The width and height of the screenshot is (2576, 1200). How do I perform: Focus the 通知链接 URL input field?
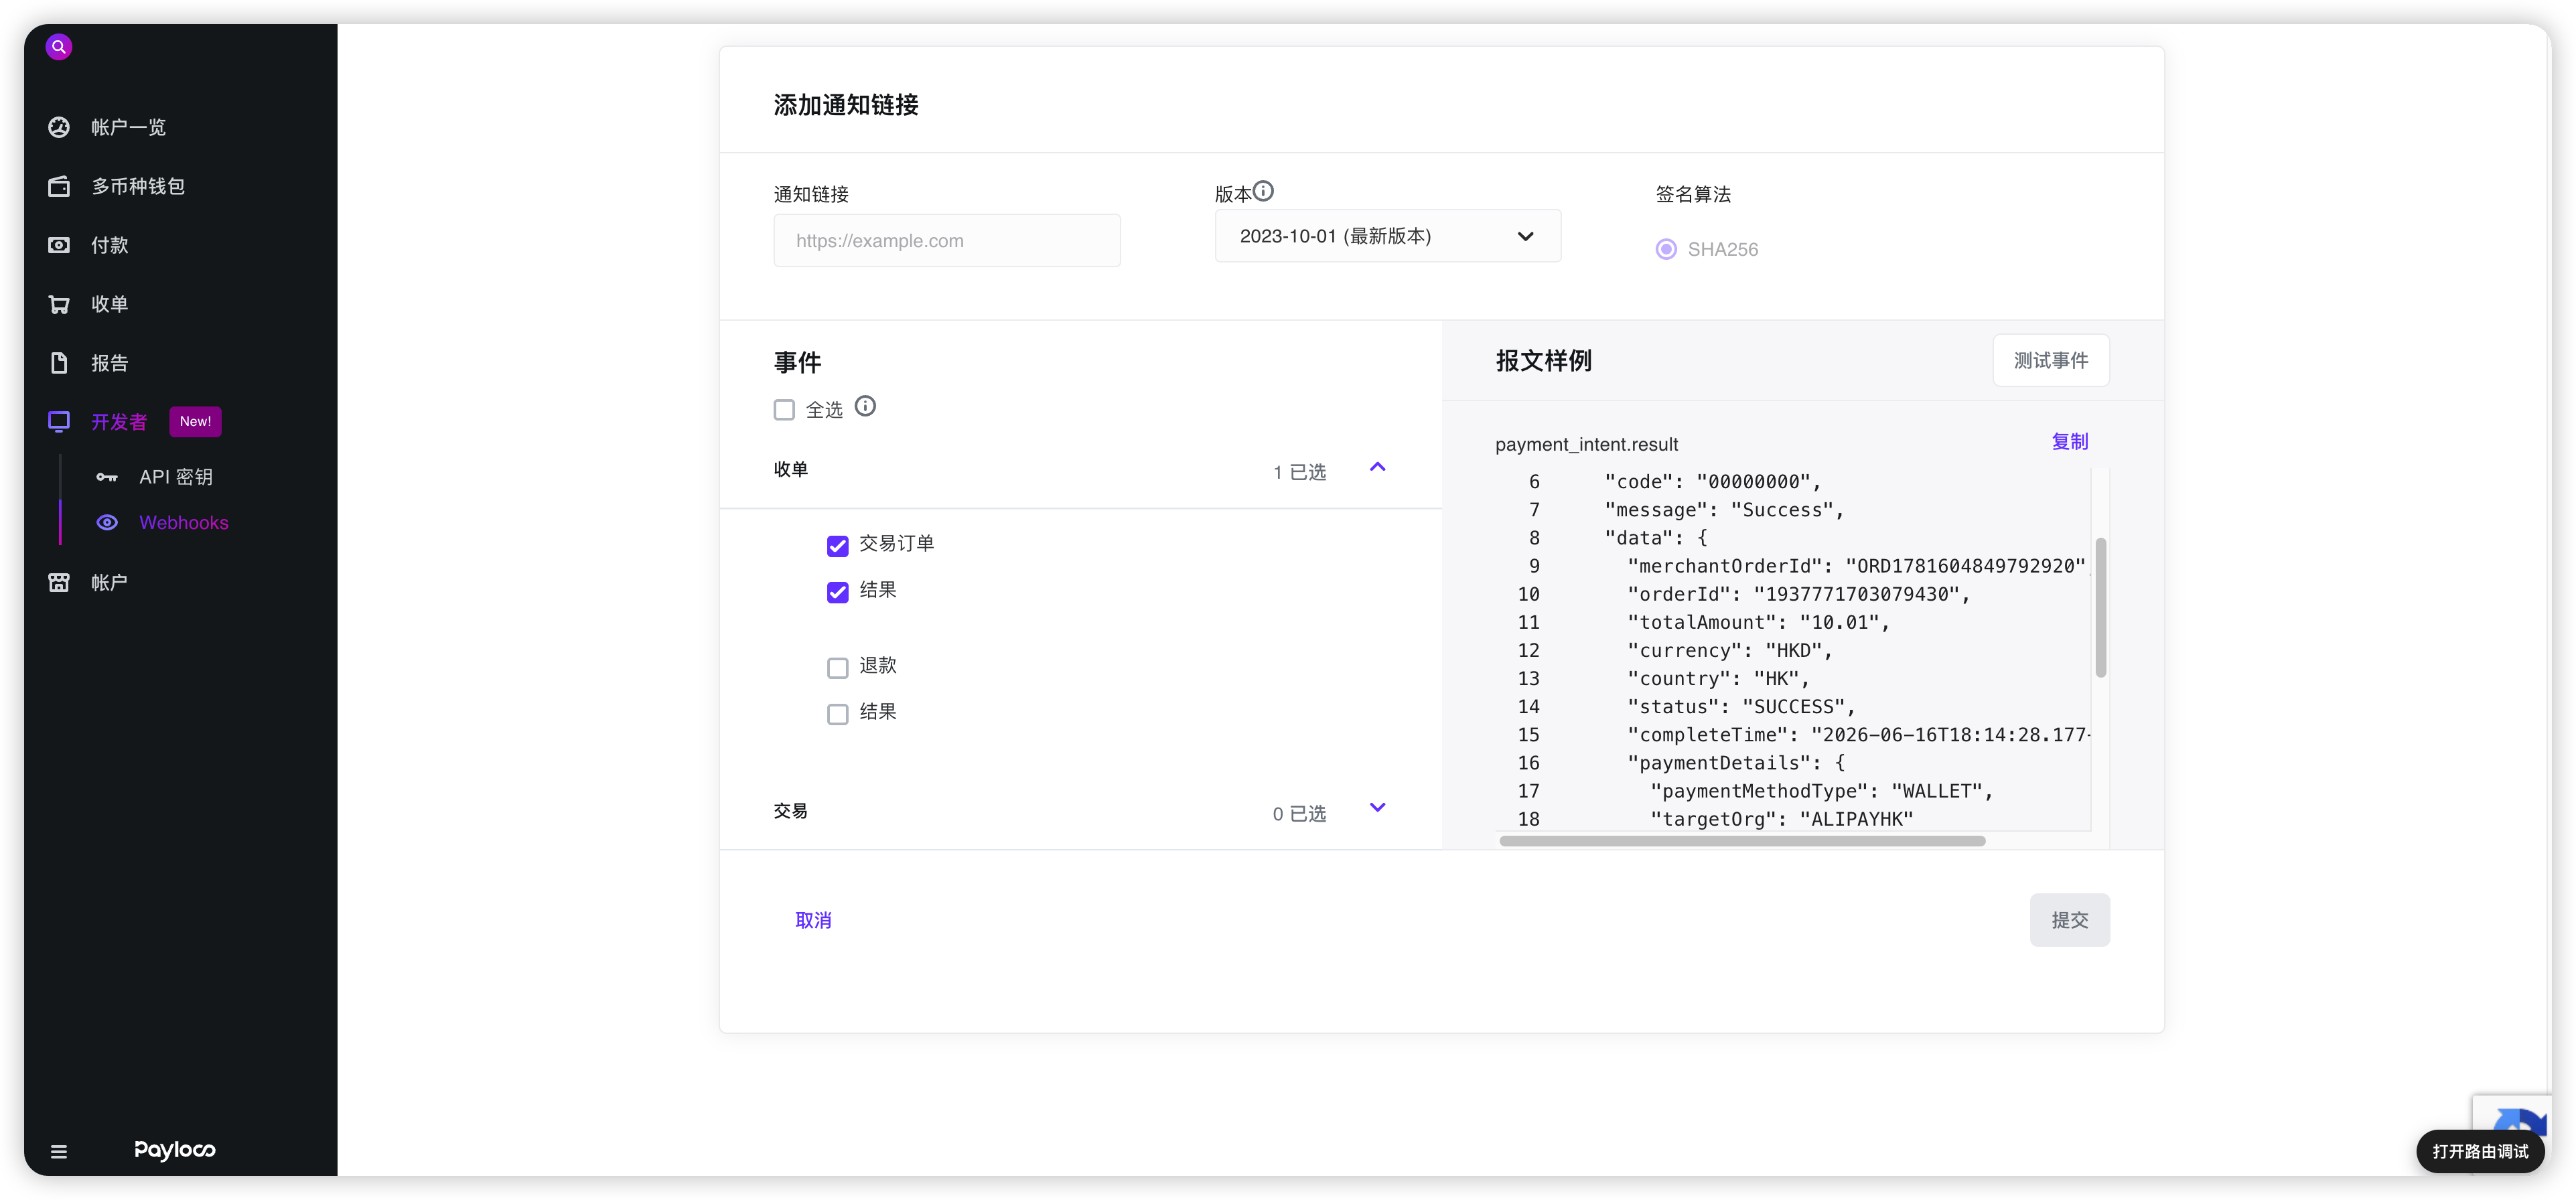click(x=946, y=240)
